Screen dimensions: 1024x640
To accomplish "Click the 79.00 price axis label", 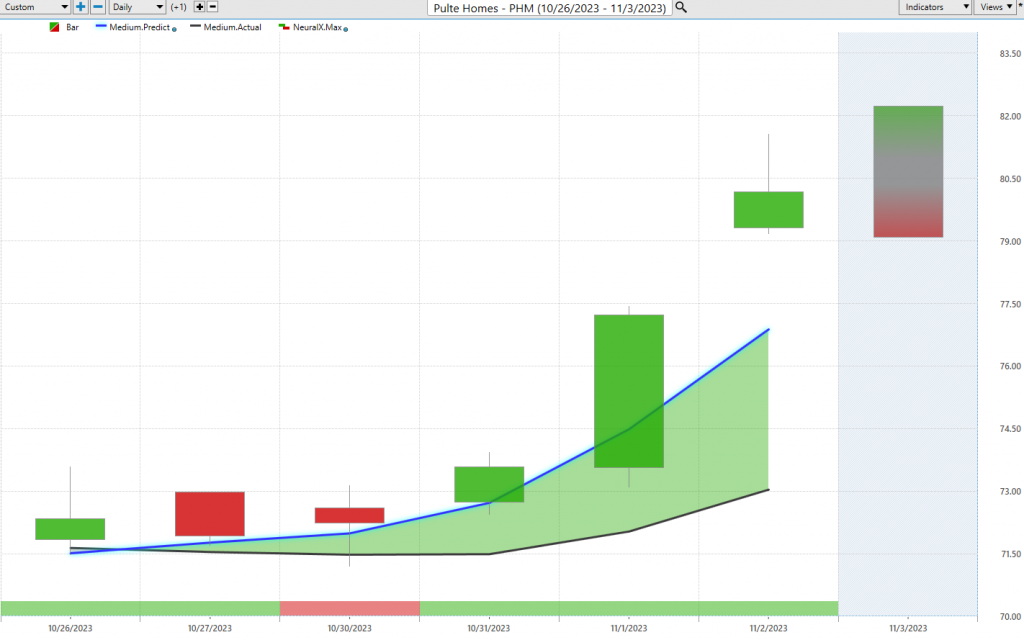I will coord(1010,242).
